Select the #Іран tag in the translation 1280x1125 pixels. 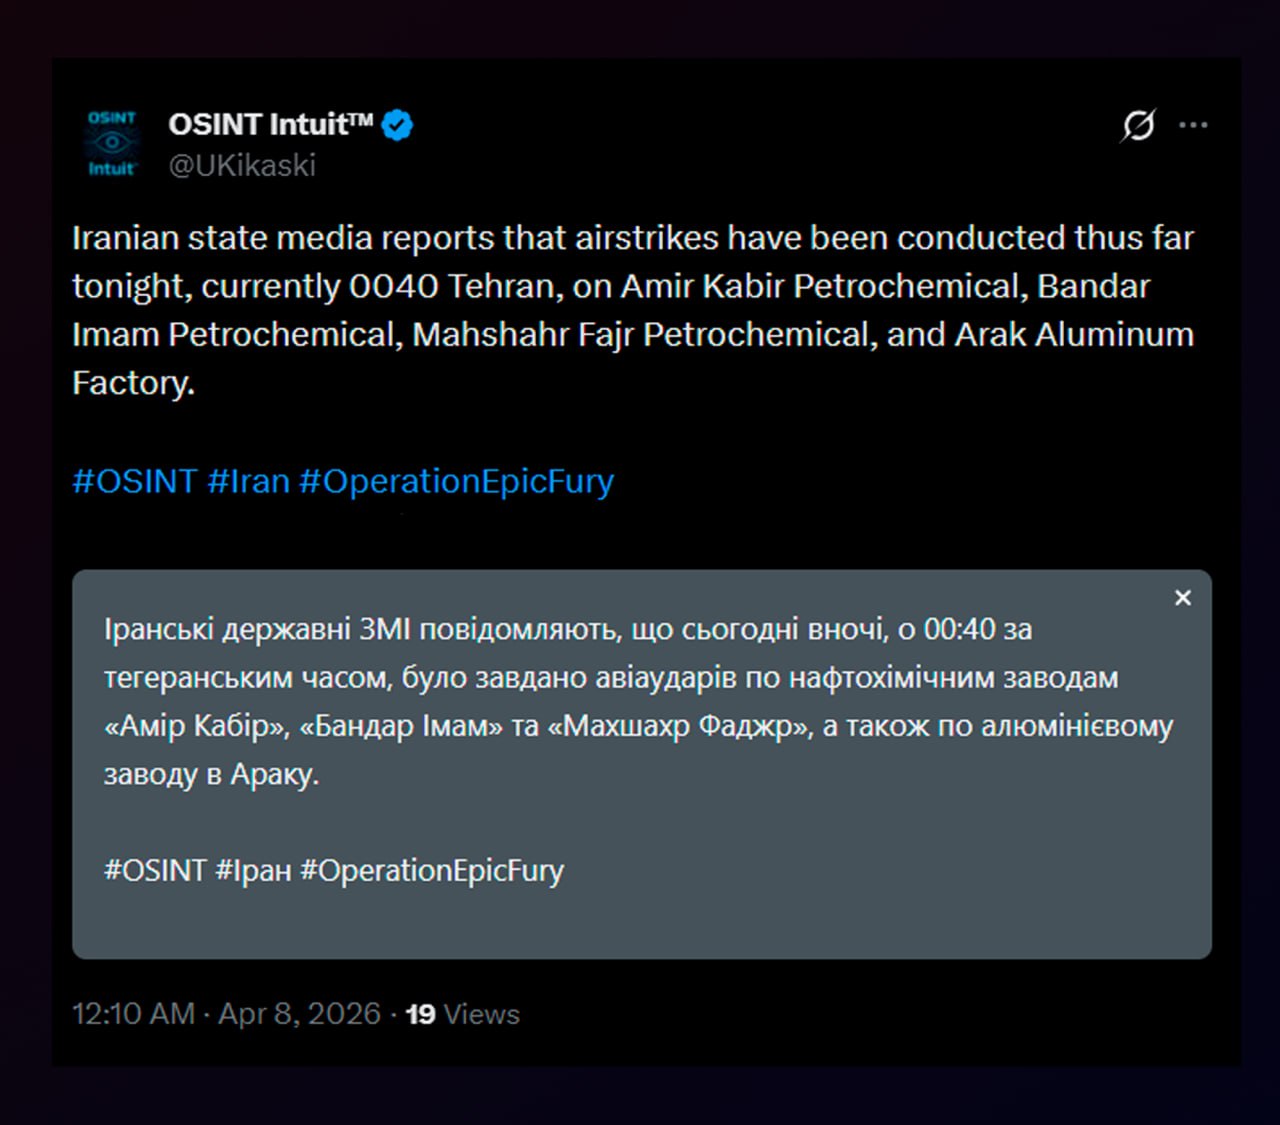coord(253,870)
